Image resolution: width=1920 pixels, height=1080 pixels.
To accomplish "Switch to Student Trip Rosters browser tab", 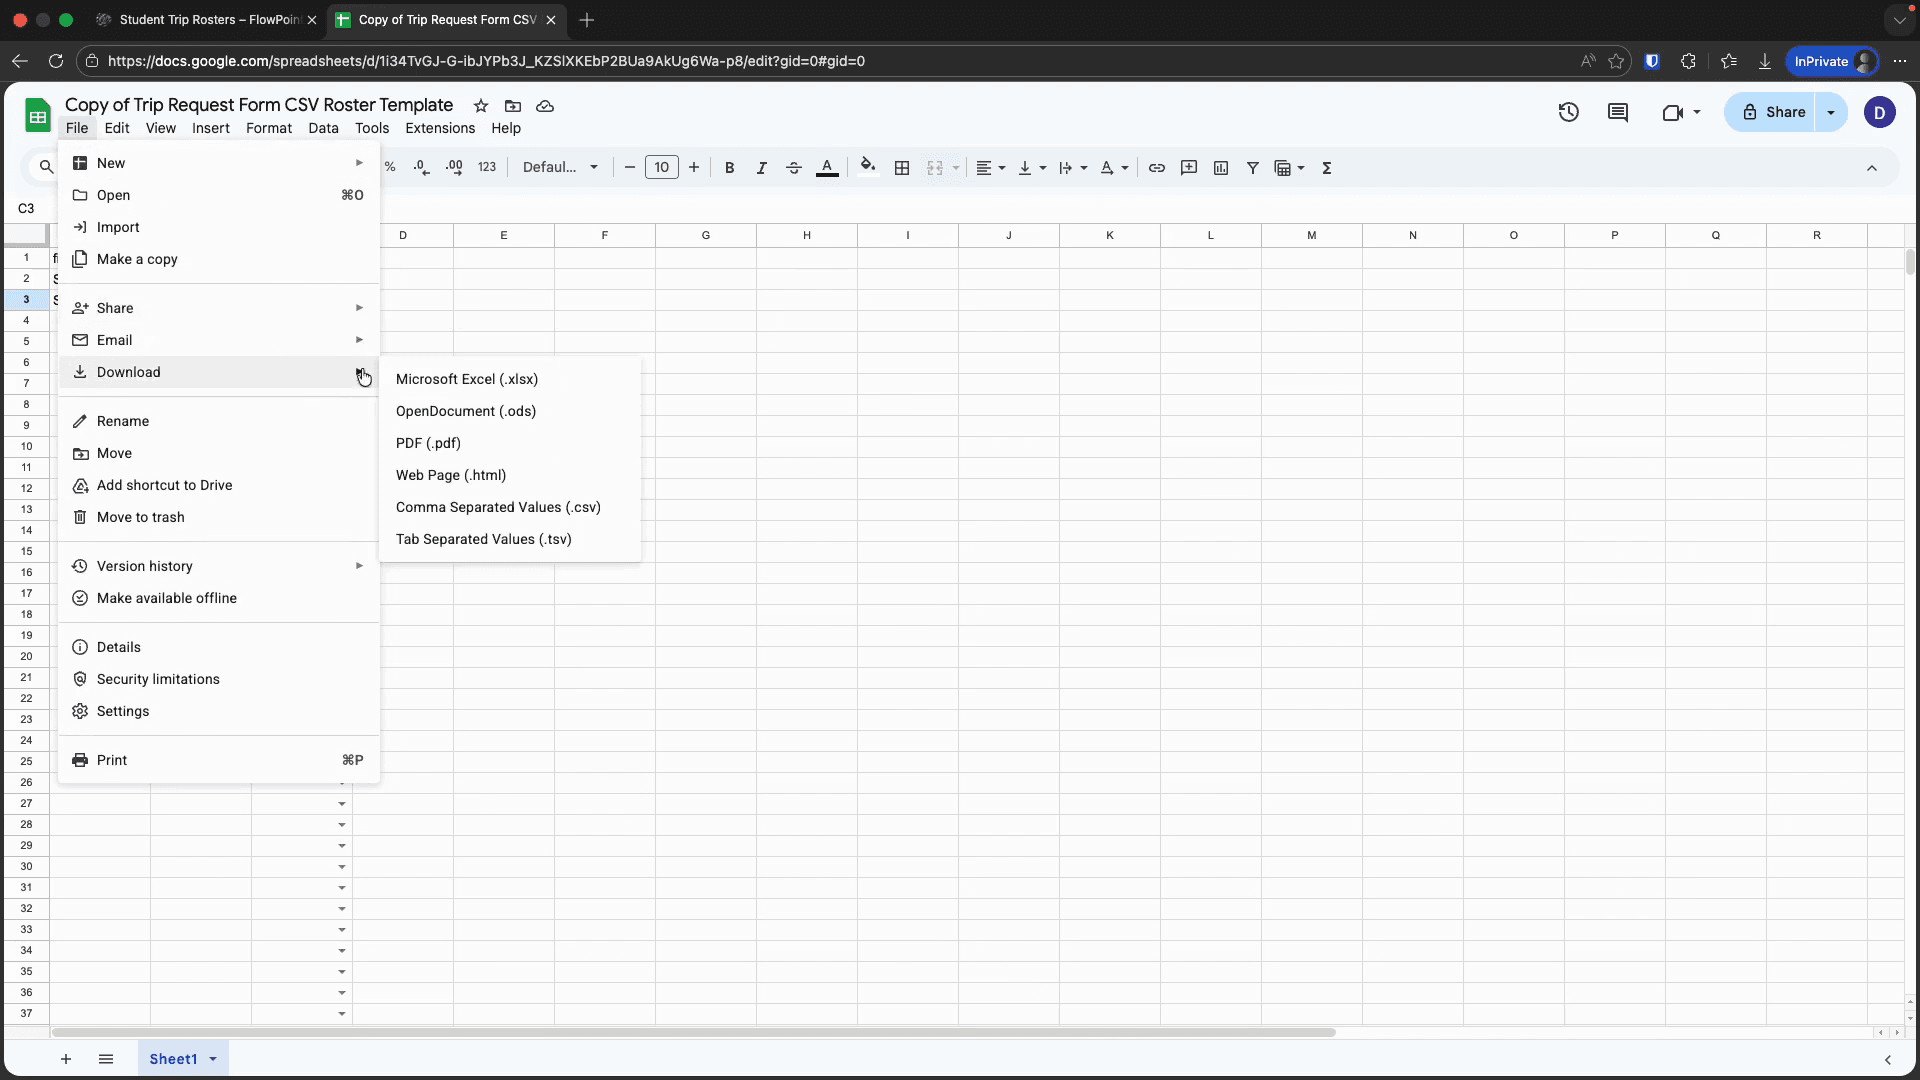I will pos(209,20).
